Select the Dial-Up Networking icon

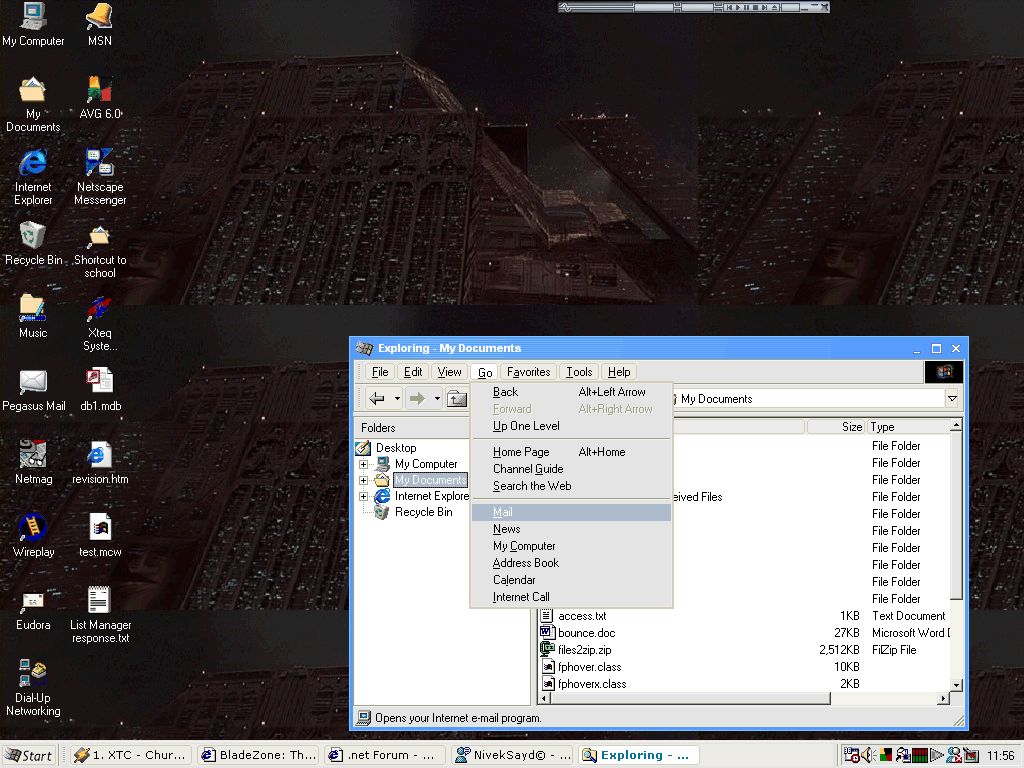coord(33,674)
